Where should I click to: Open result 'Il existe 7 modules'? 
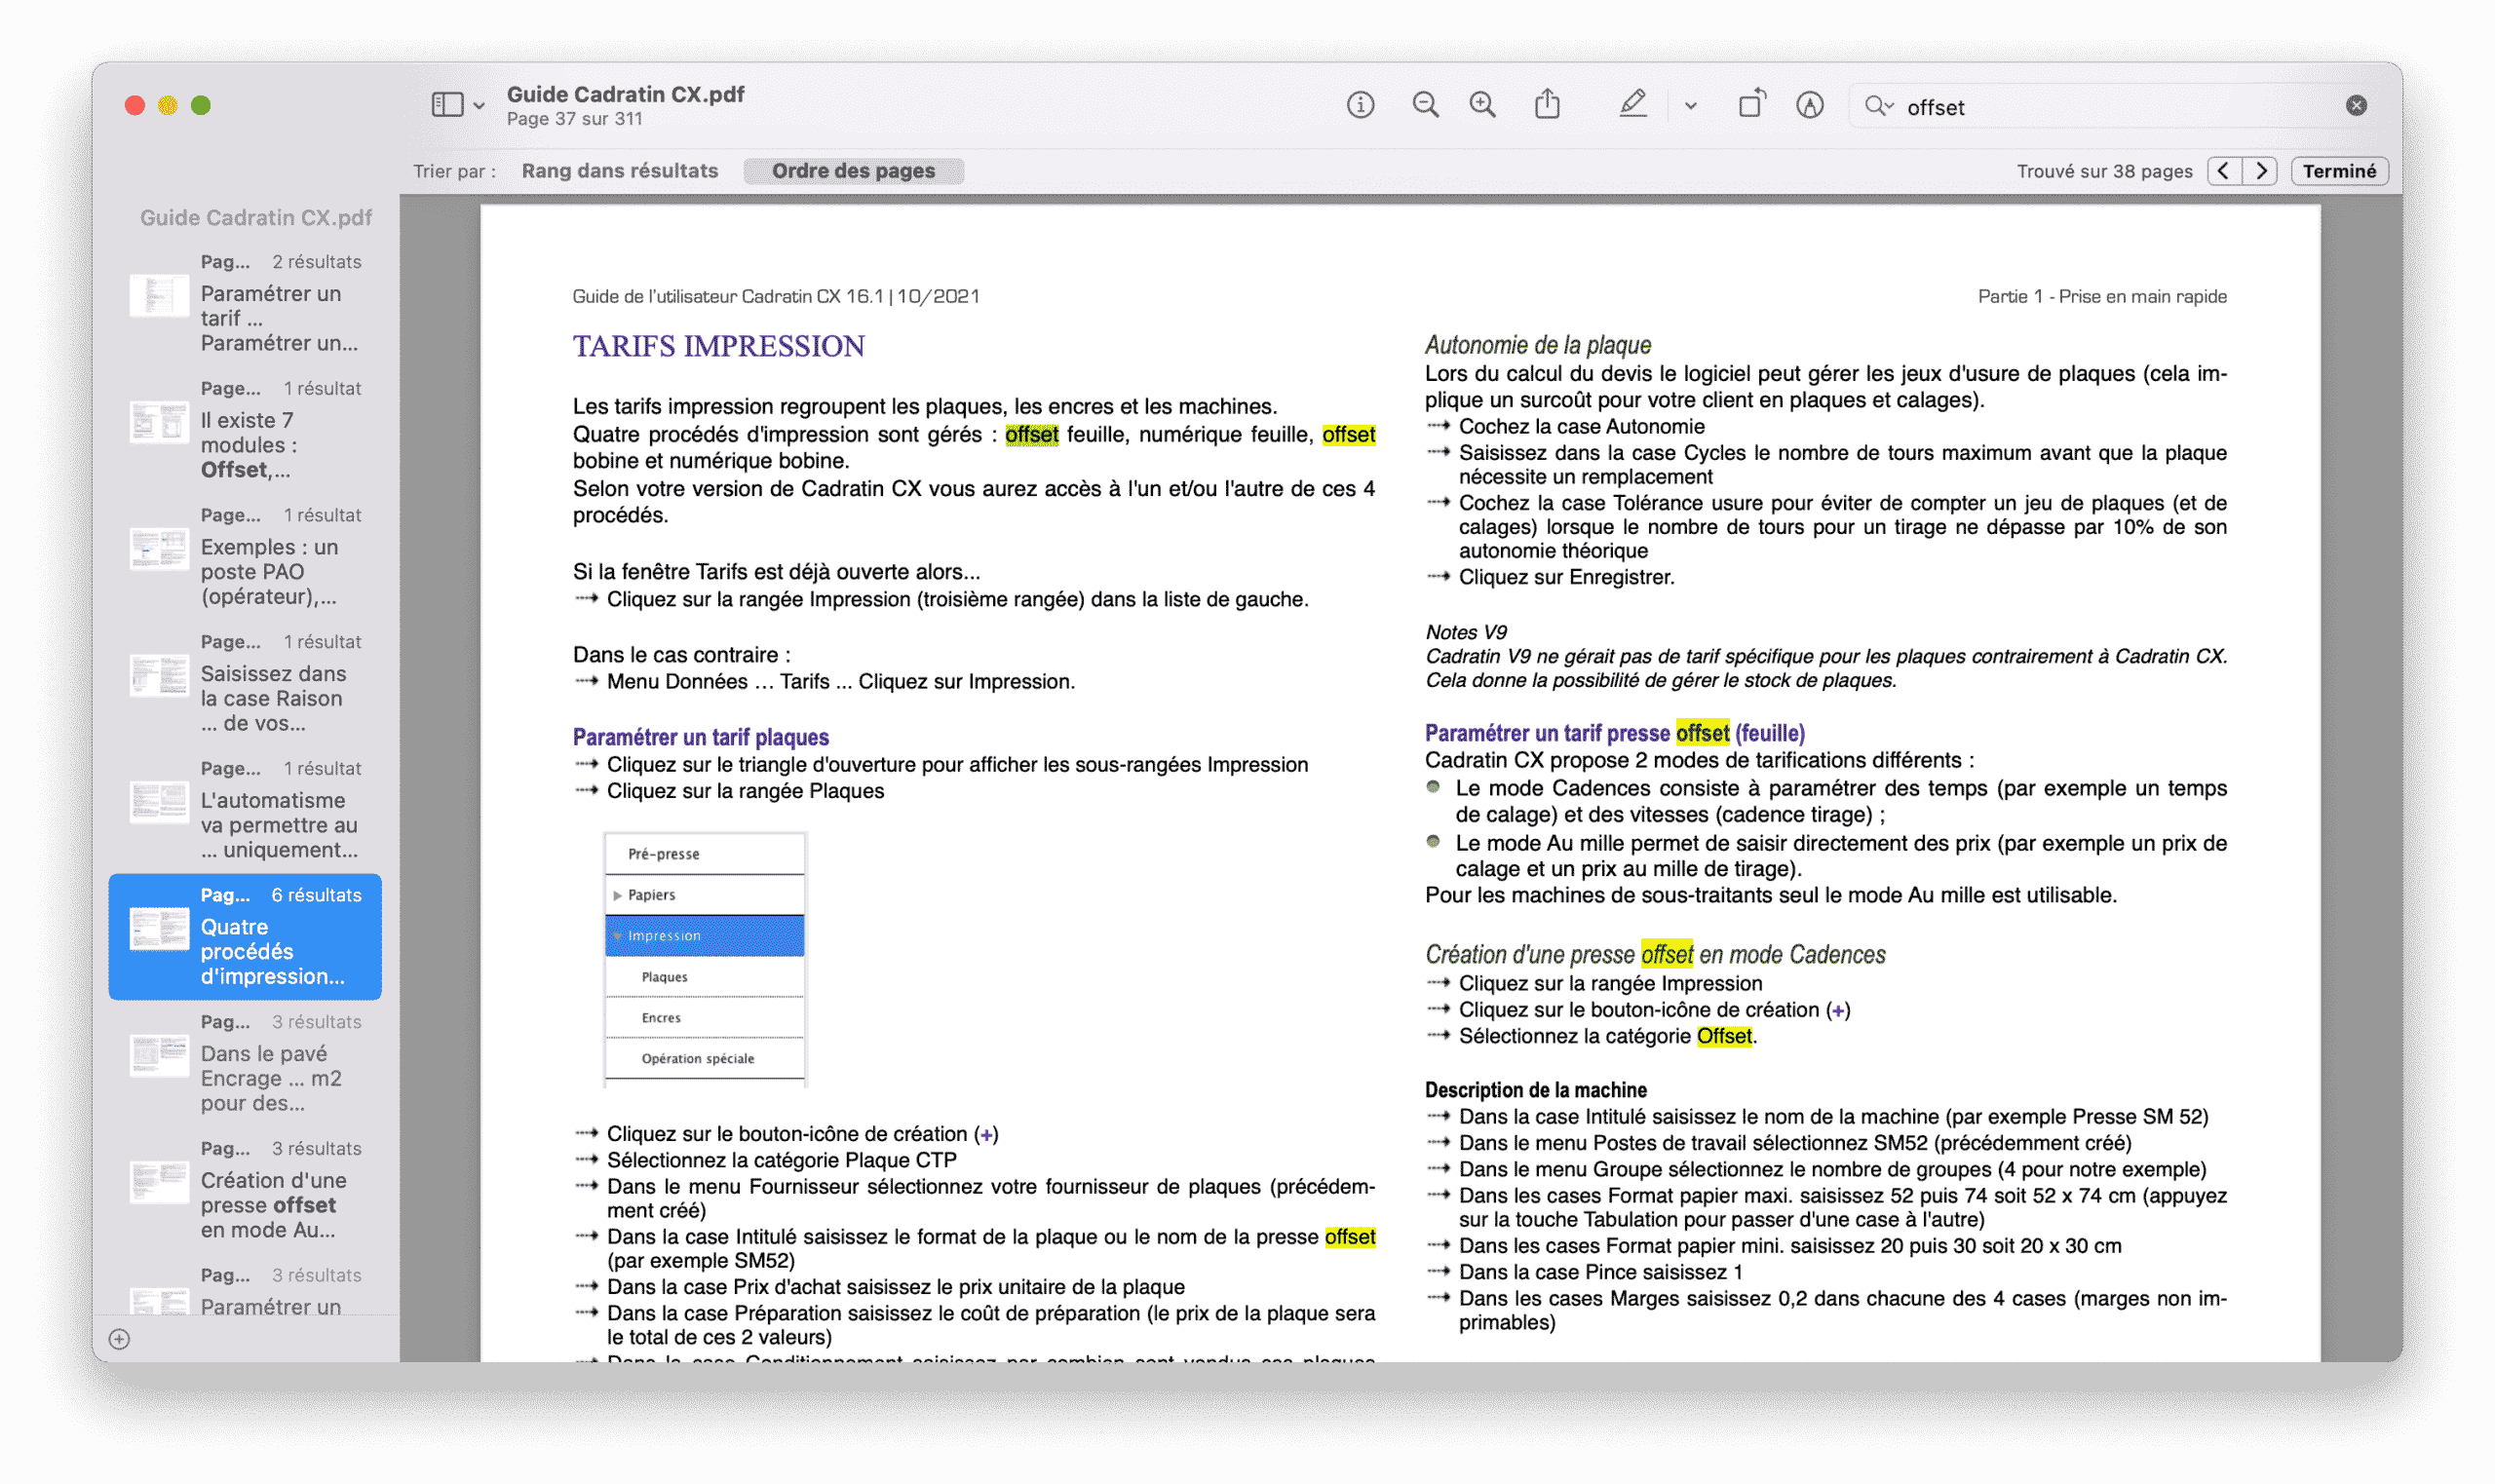pos(245,430)
